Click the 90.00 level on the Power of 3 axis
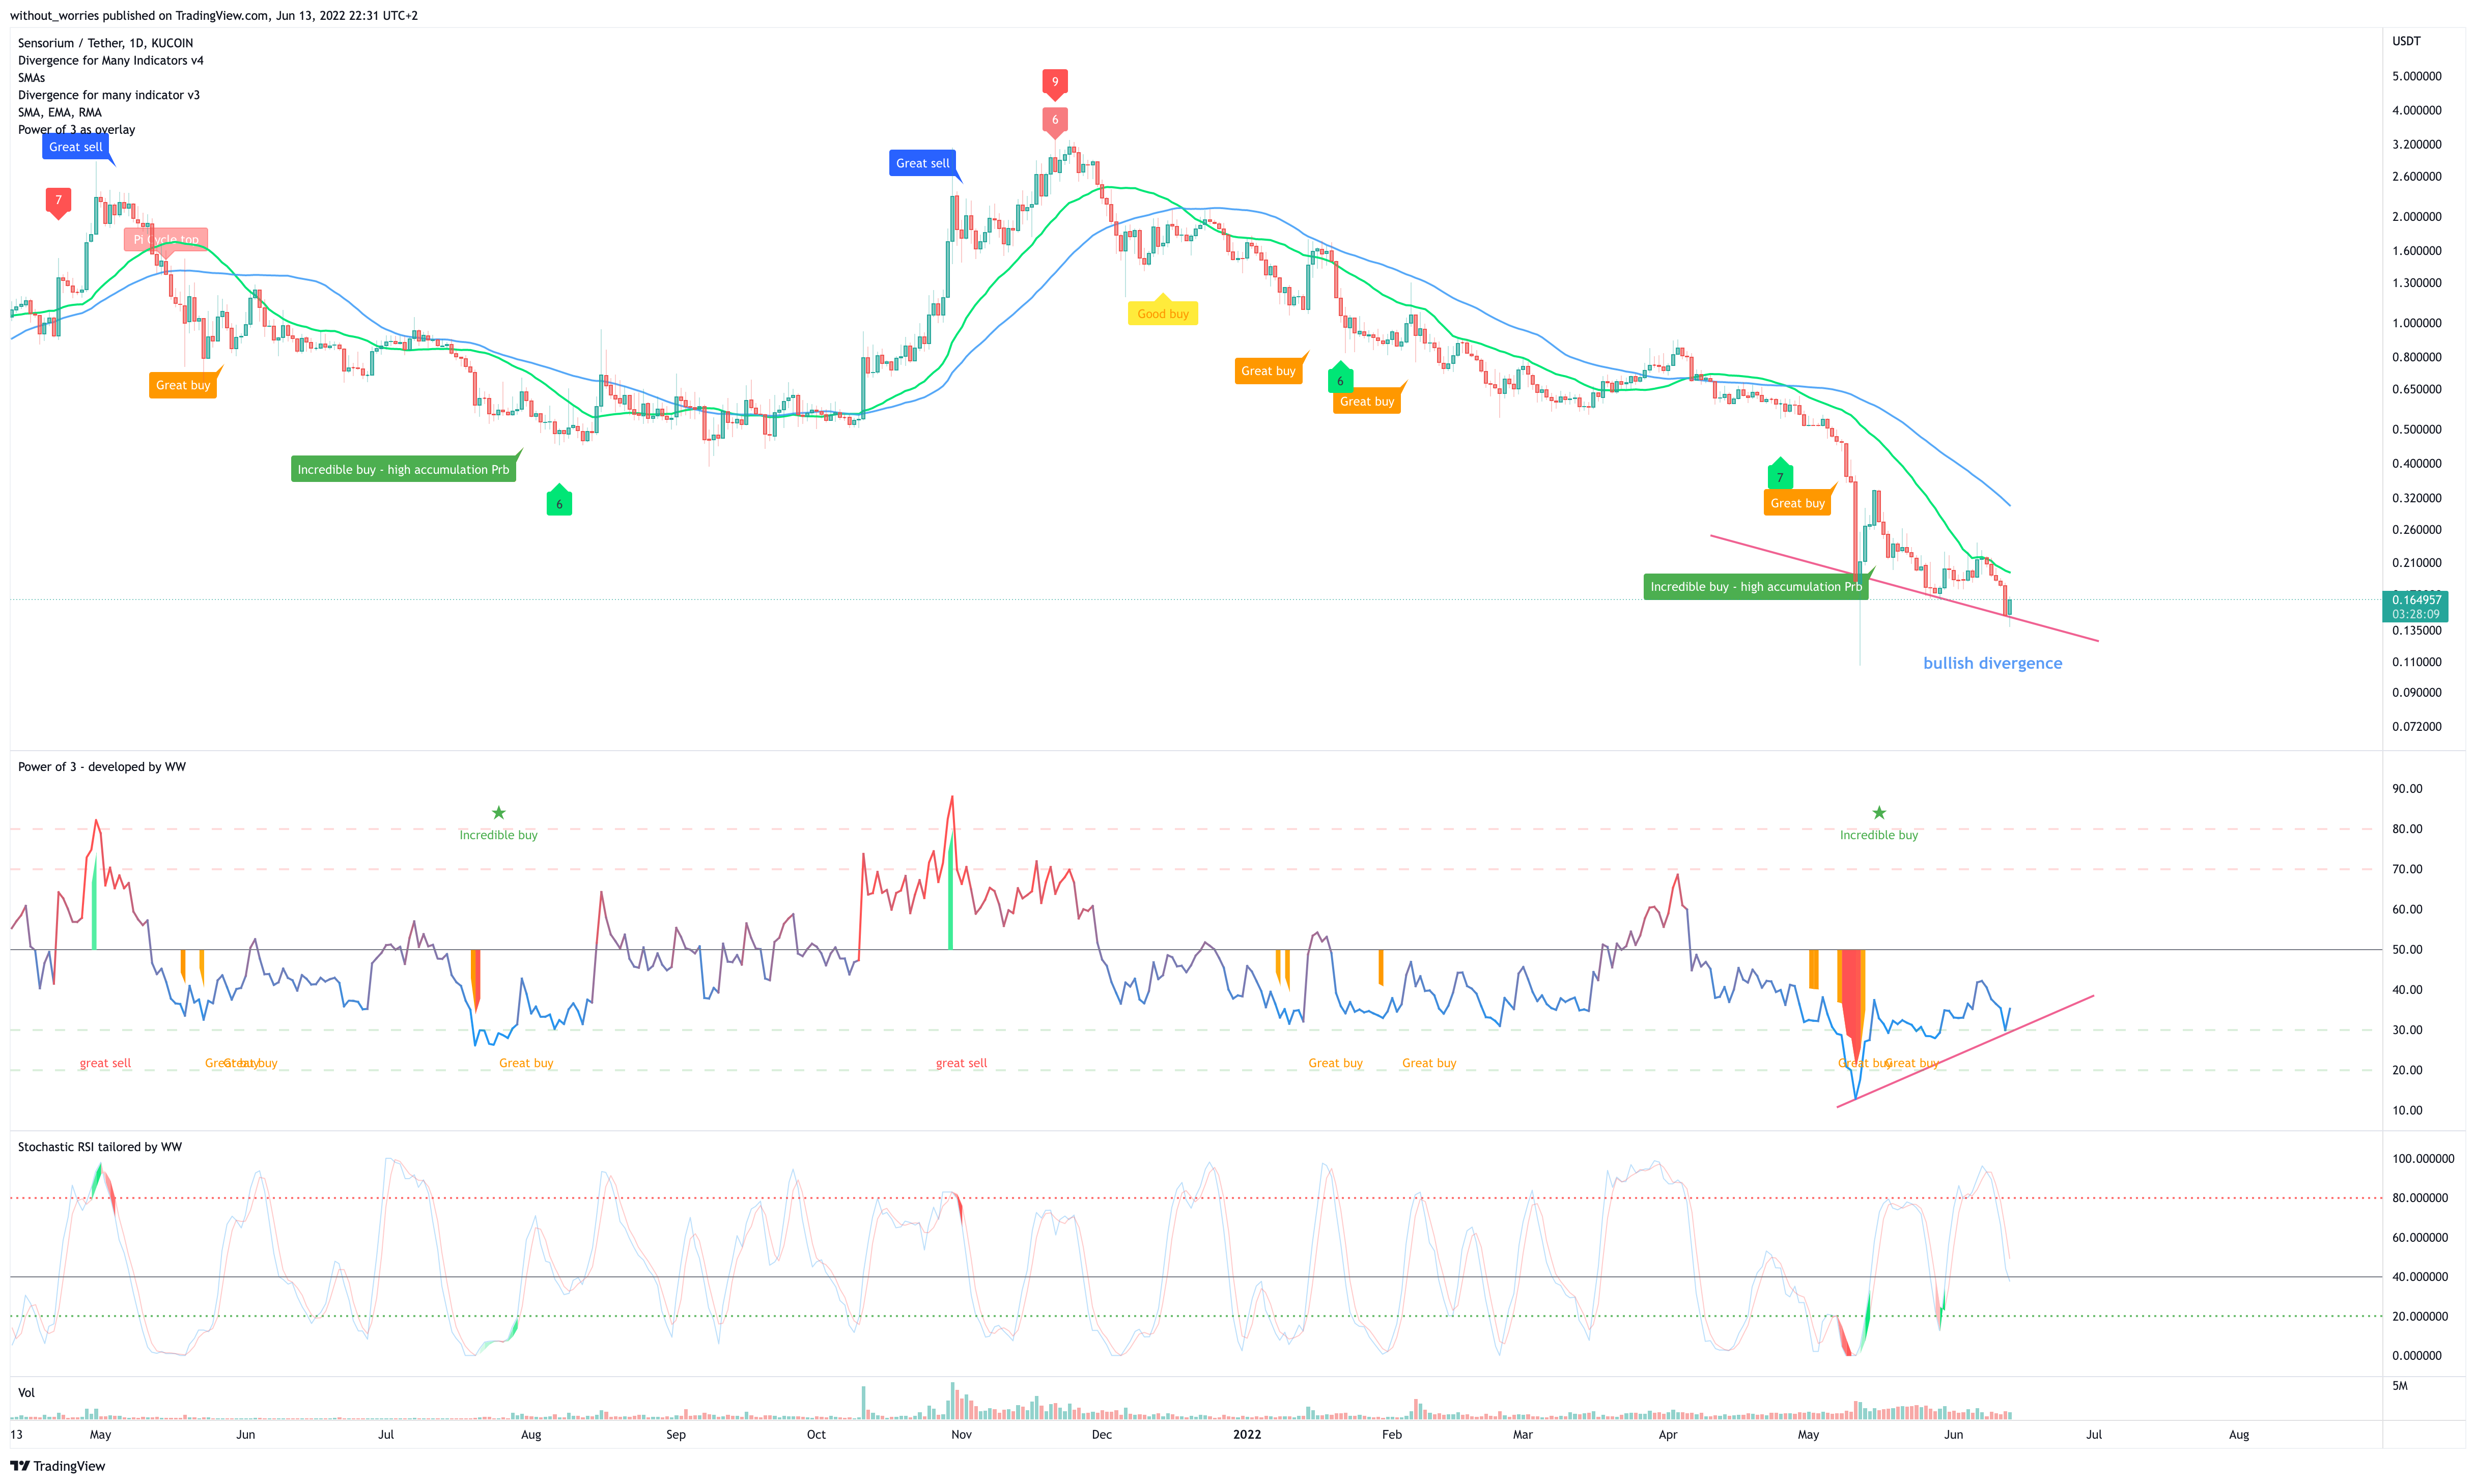This screenshot has width=2476, height=1484. pos(2407,789)
